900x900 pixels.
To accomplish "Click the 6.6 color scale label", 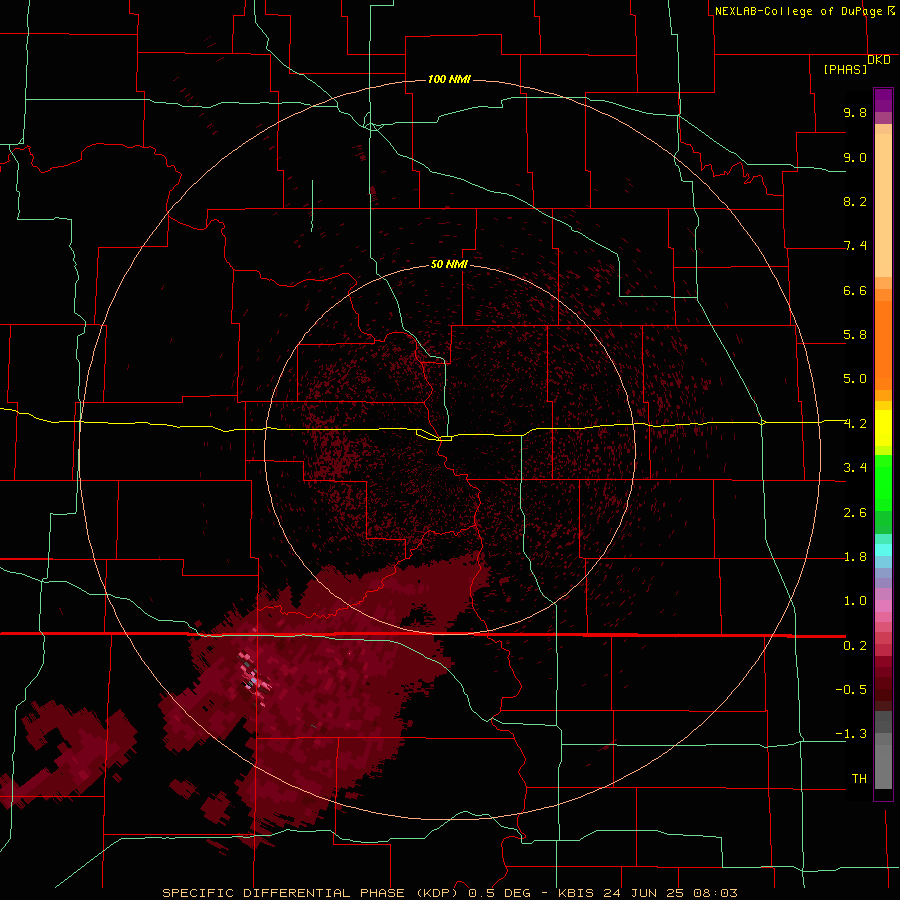I will pos(855,290).
